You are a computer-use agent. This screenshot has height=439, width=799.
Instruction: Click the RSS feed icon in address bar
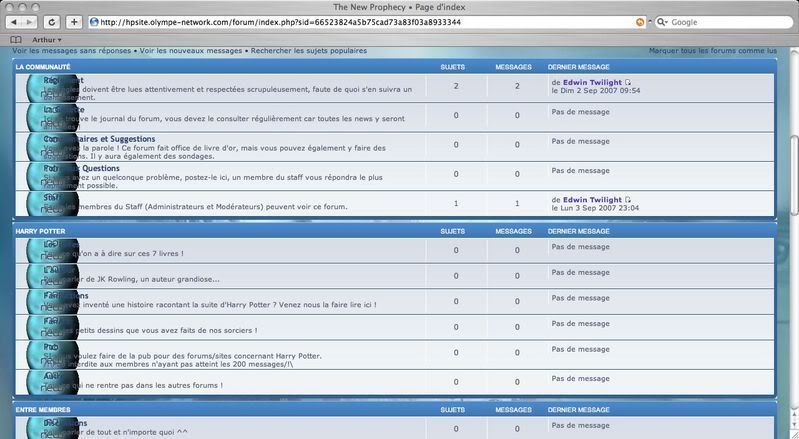pyautogui.click(x=641, y=22)
